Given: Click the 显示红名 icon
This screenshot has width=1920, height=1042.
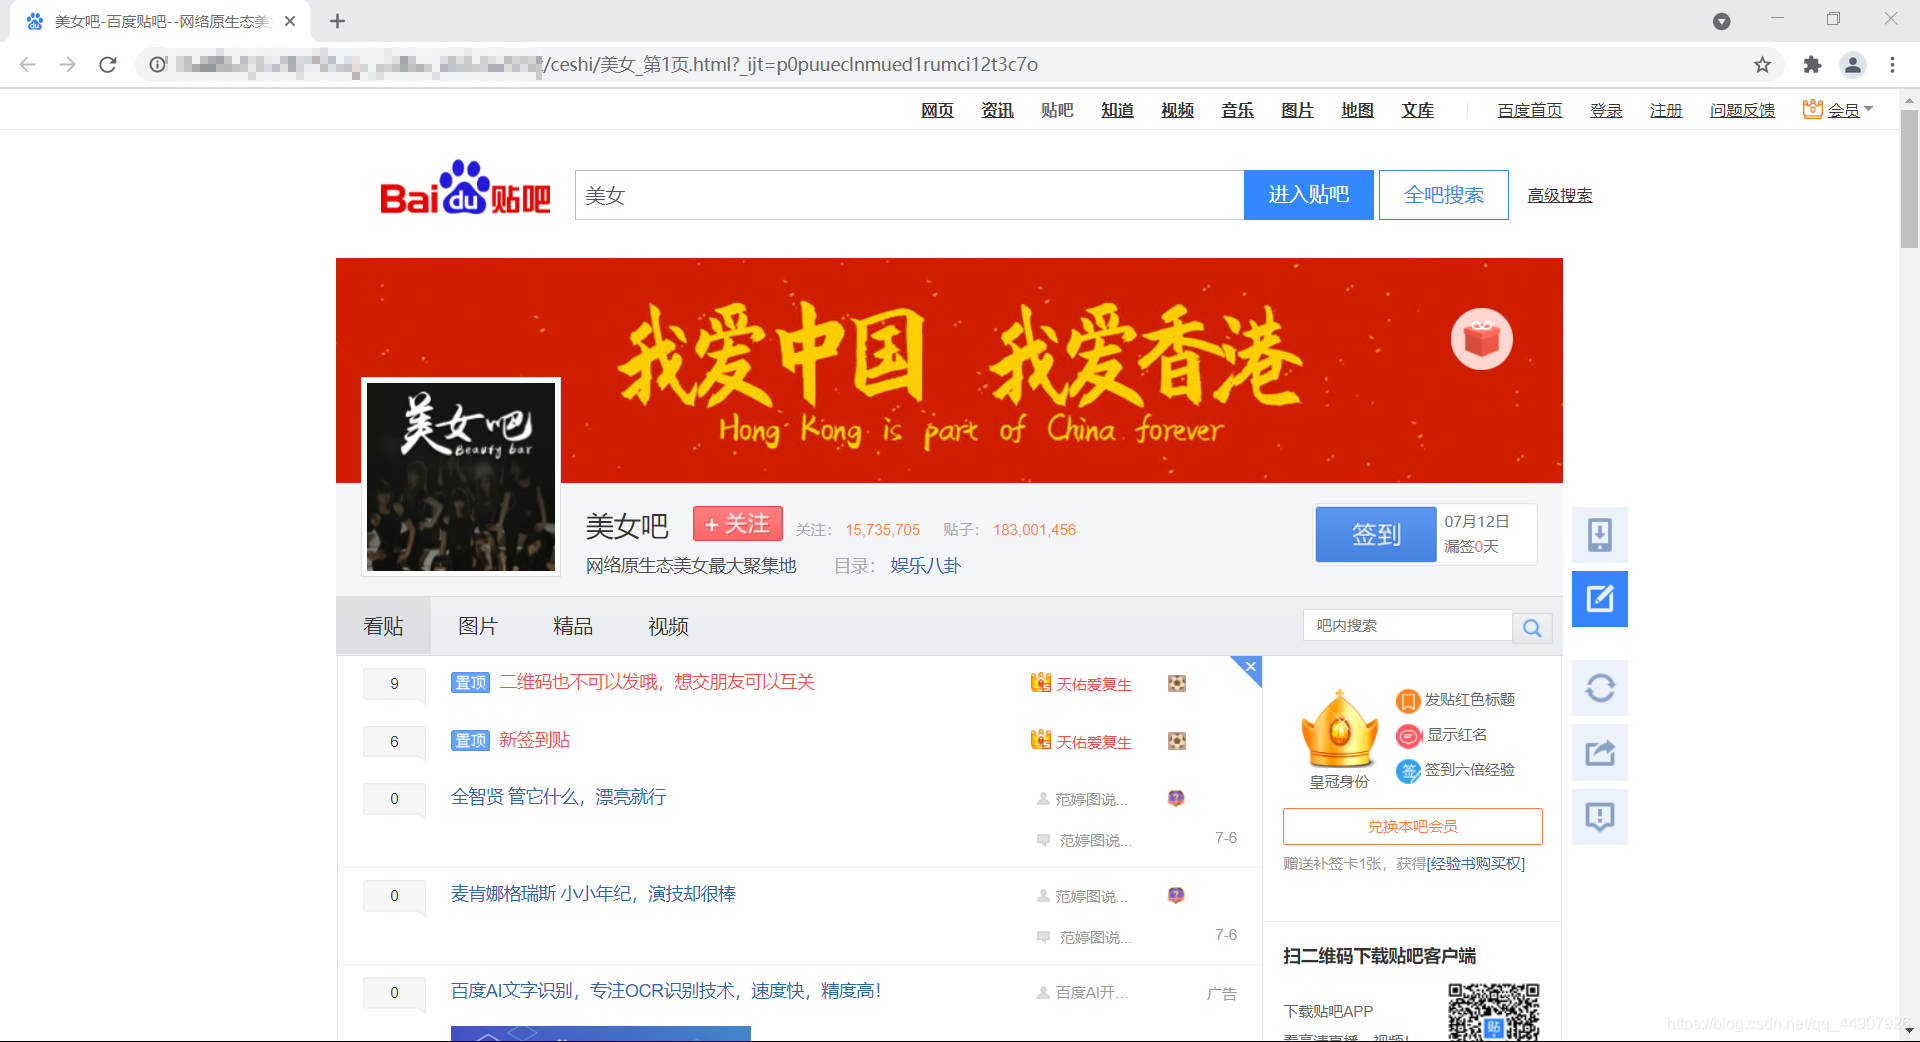Looking at the screenshot, I should [x=1408, y=736].
